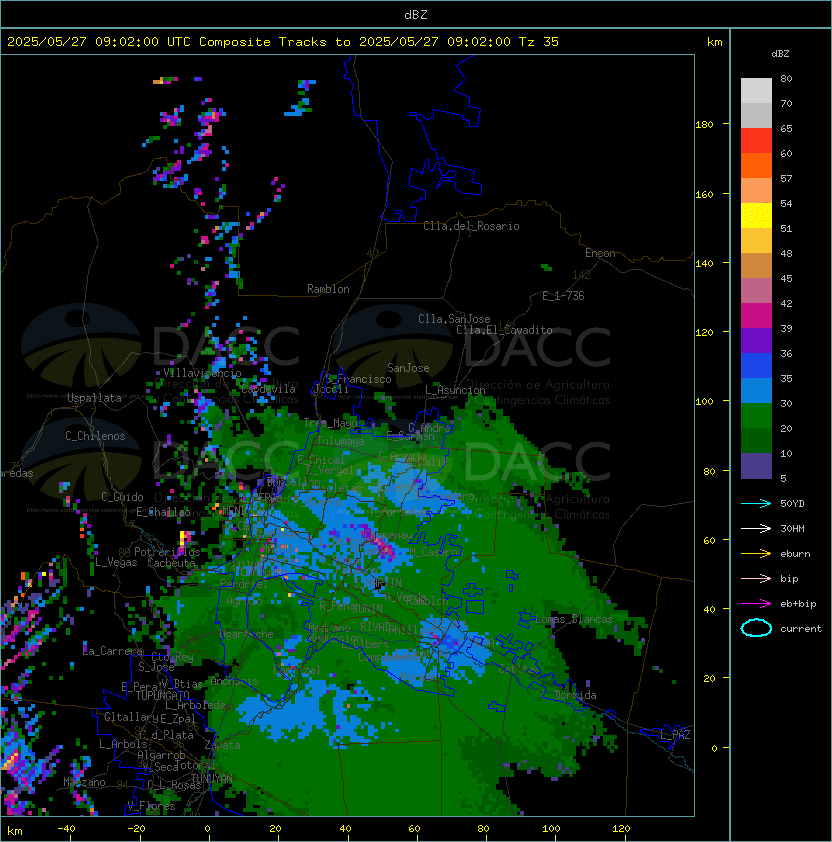Click the 'Capdevila' map label

click(268, 389)
